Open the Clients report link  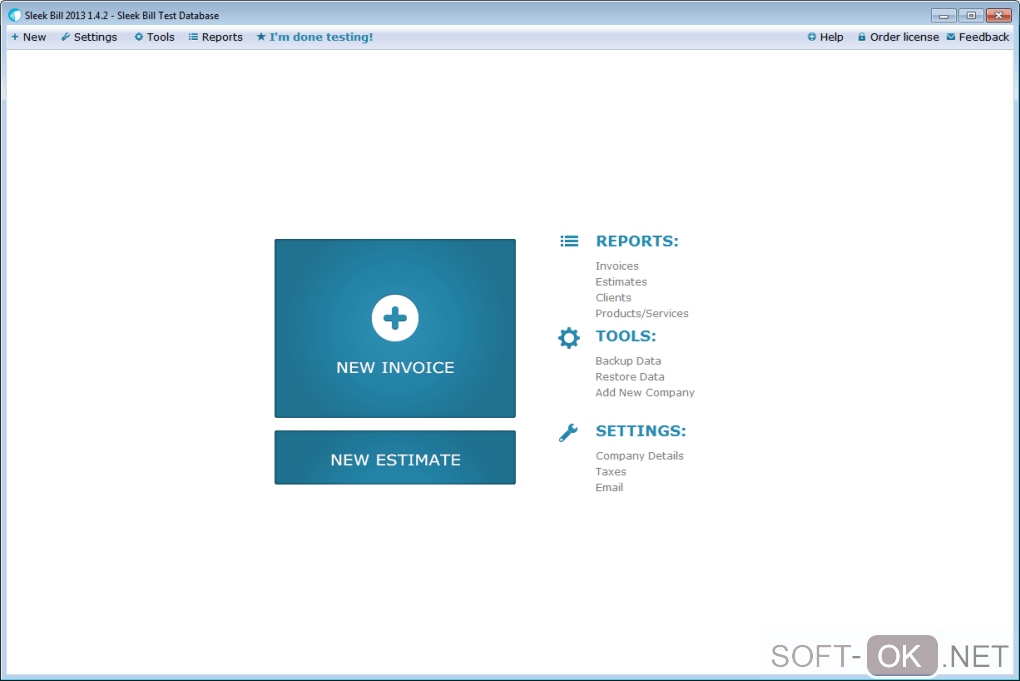click(x=613, y=297)
